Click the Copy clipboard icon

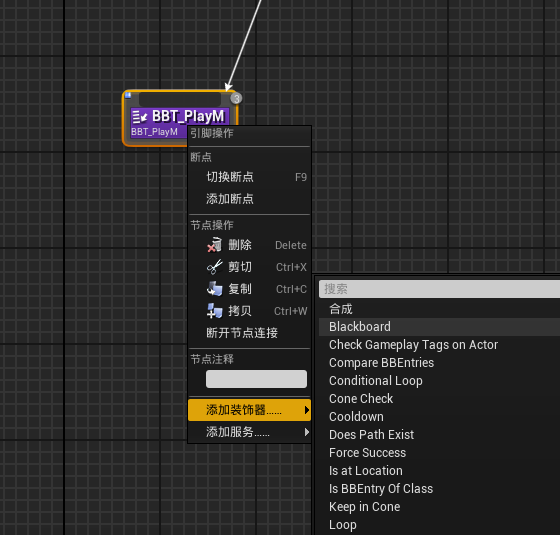tap(215, 289)
